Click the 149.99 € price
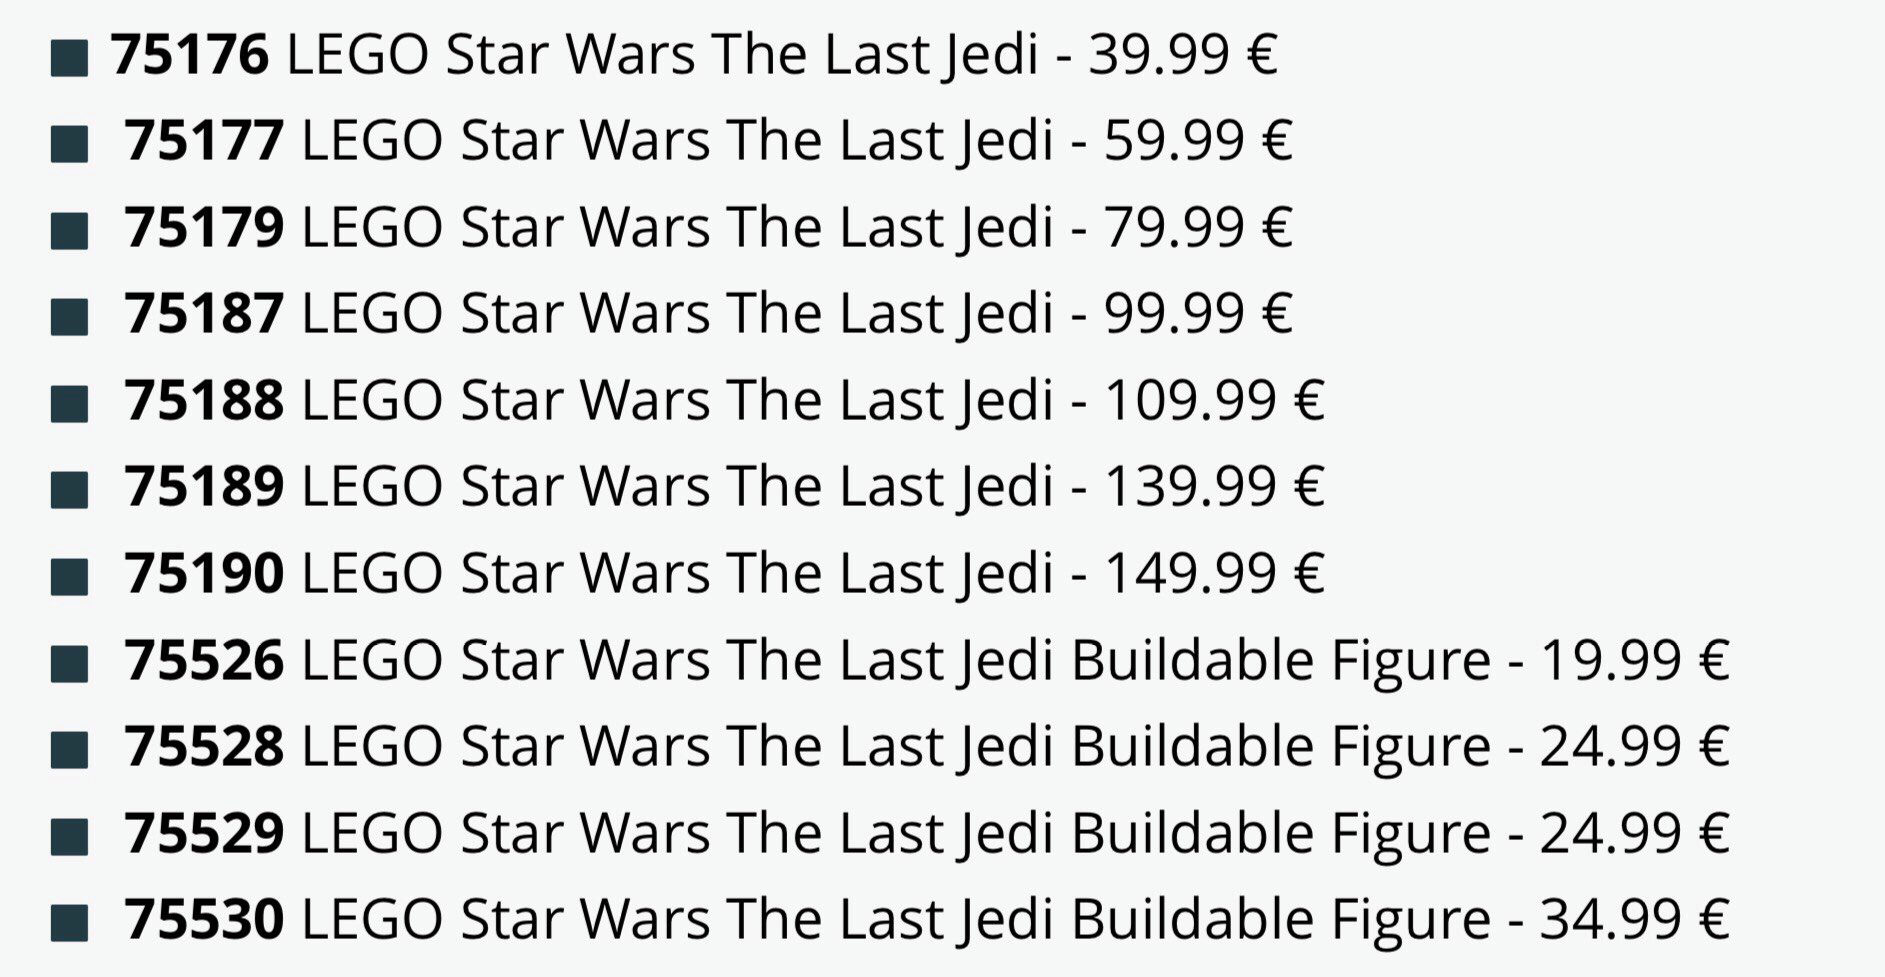Screen dimensions: 1885x977 pos(1213,573)
